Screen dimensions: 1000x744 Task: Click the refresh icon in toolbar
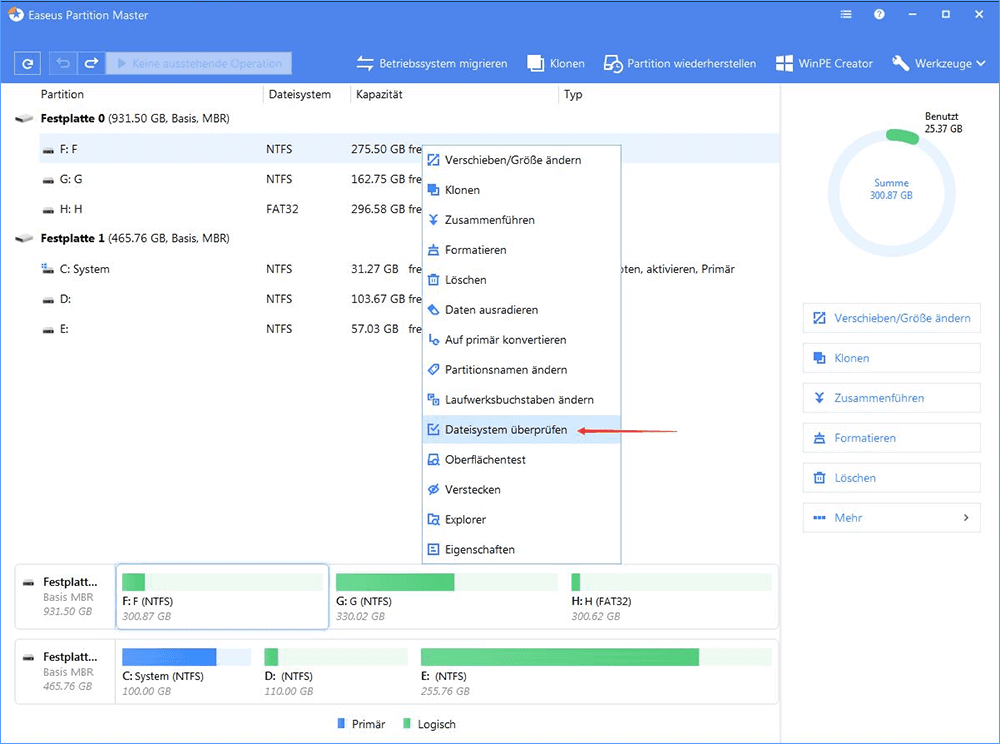tap(27, 64)
